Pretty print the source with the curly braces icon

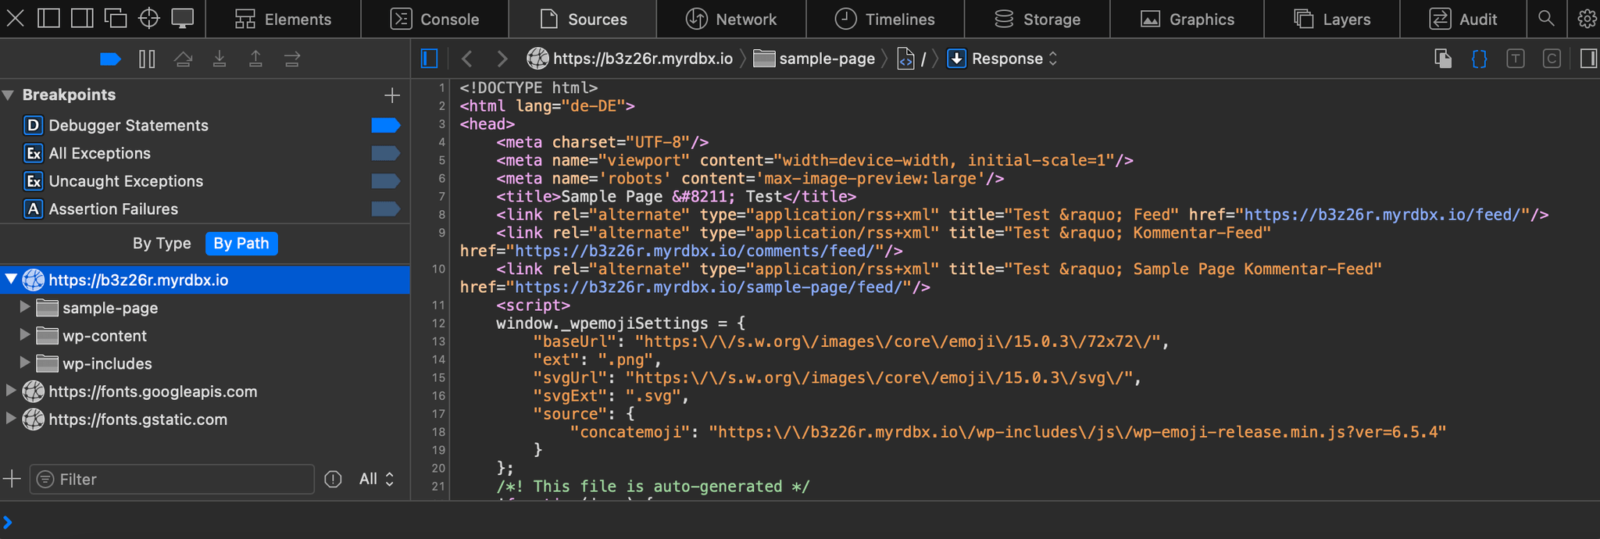click(x=1479, y=59)
